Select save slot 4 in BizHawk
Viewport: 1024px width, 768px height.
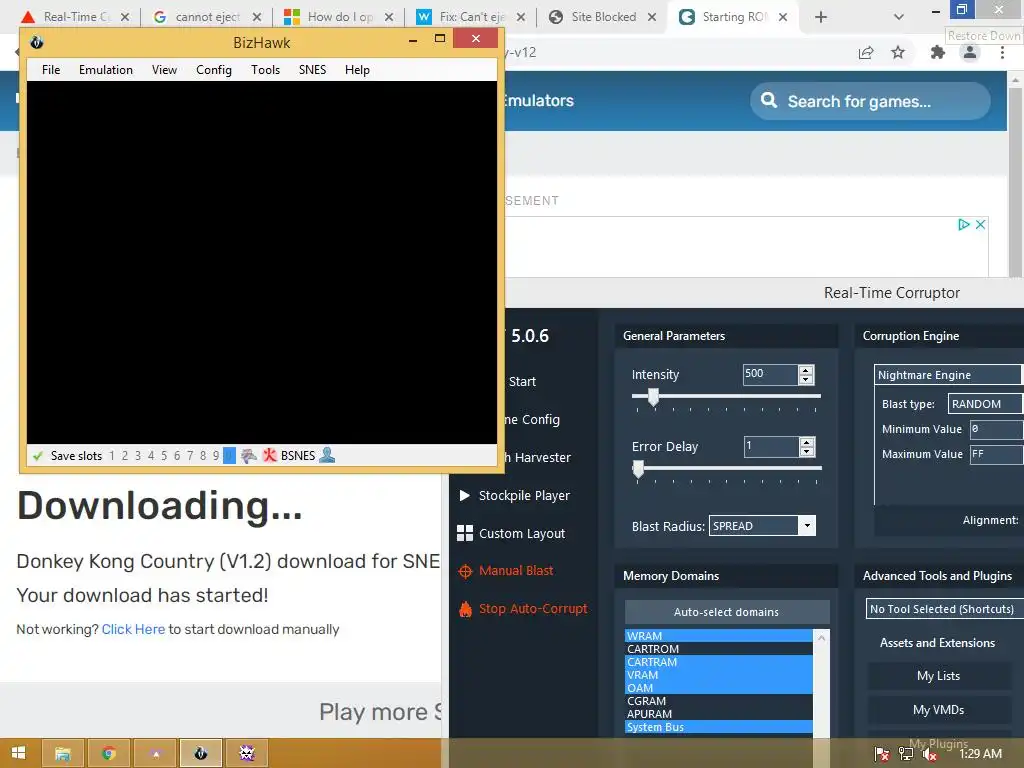point(151,456)
